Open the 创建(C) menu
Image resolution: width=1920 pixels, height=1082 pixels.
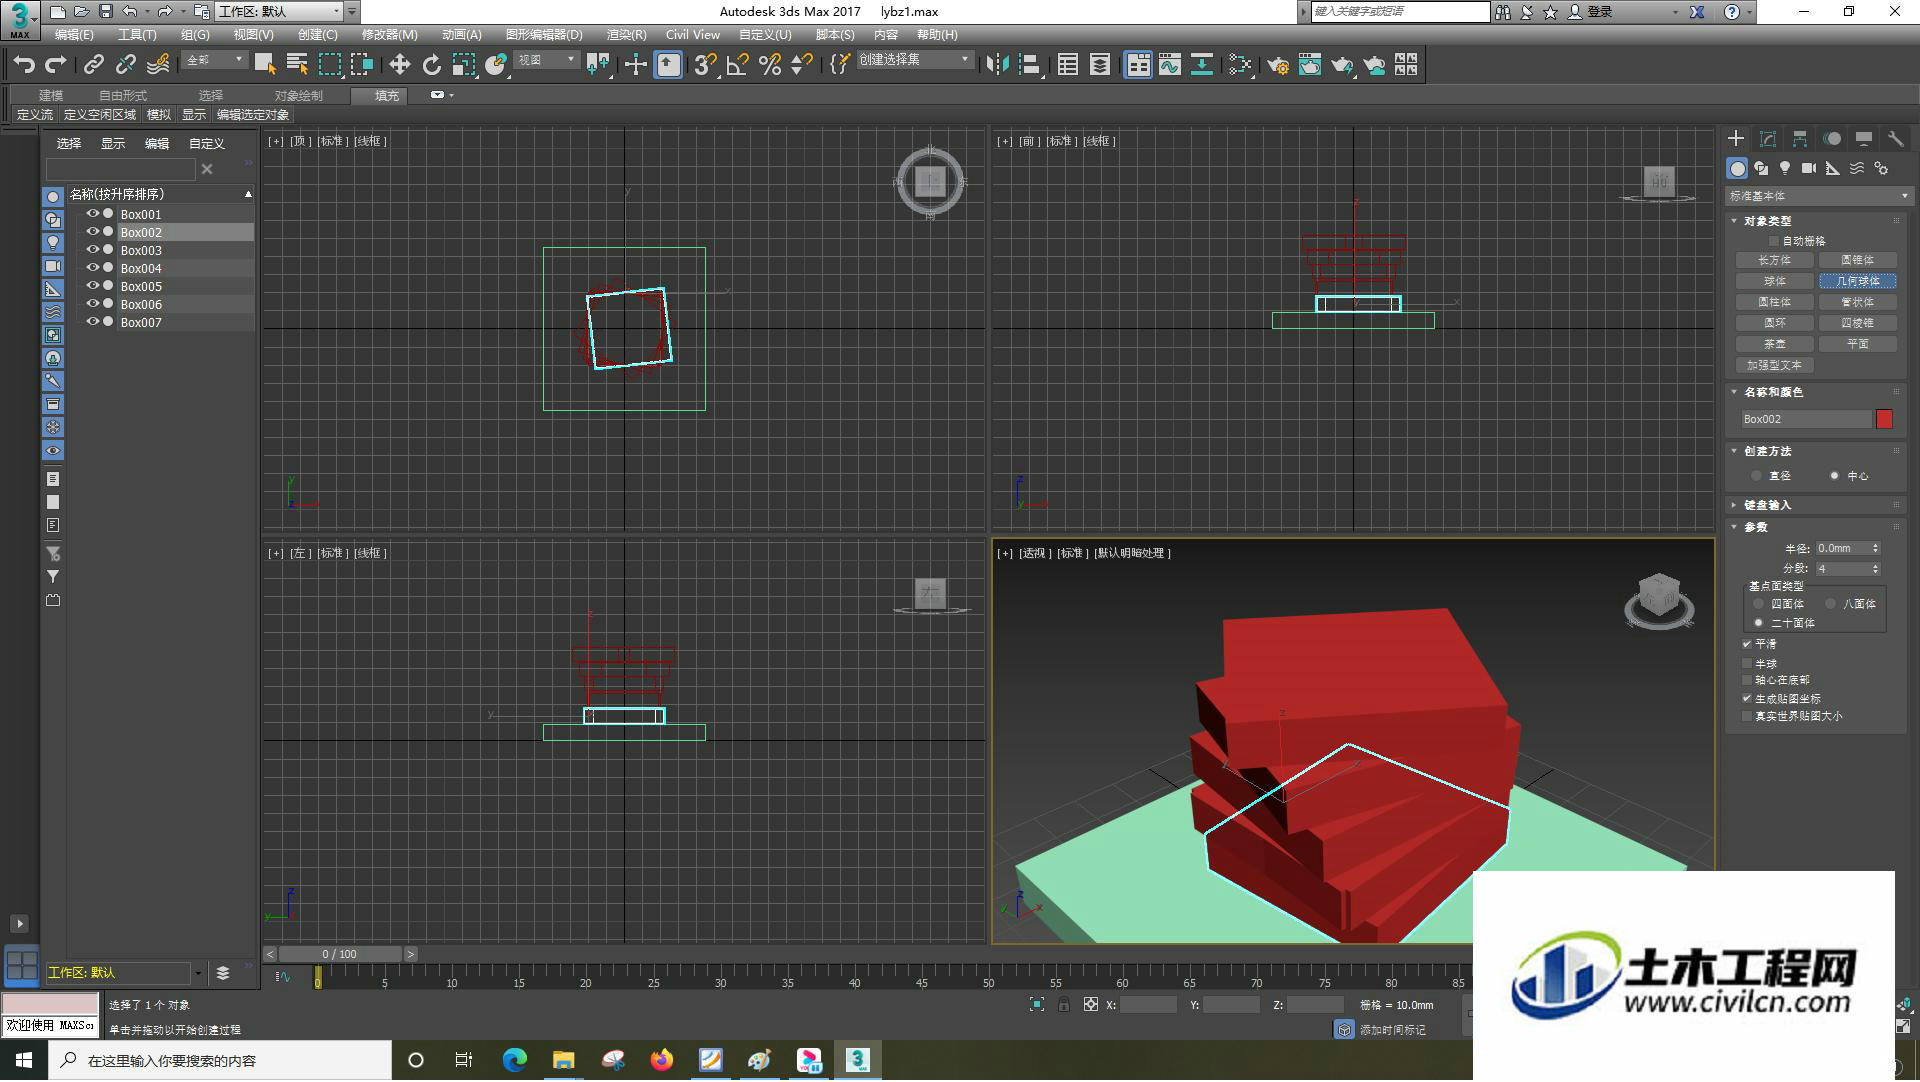318,35
